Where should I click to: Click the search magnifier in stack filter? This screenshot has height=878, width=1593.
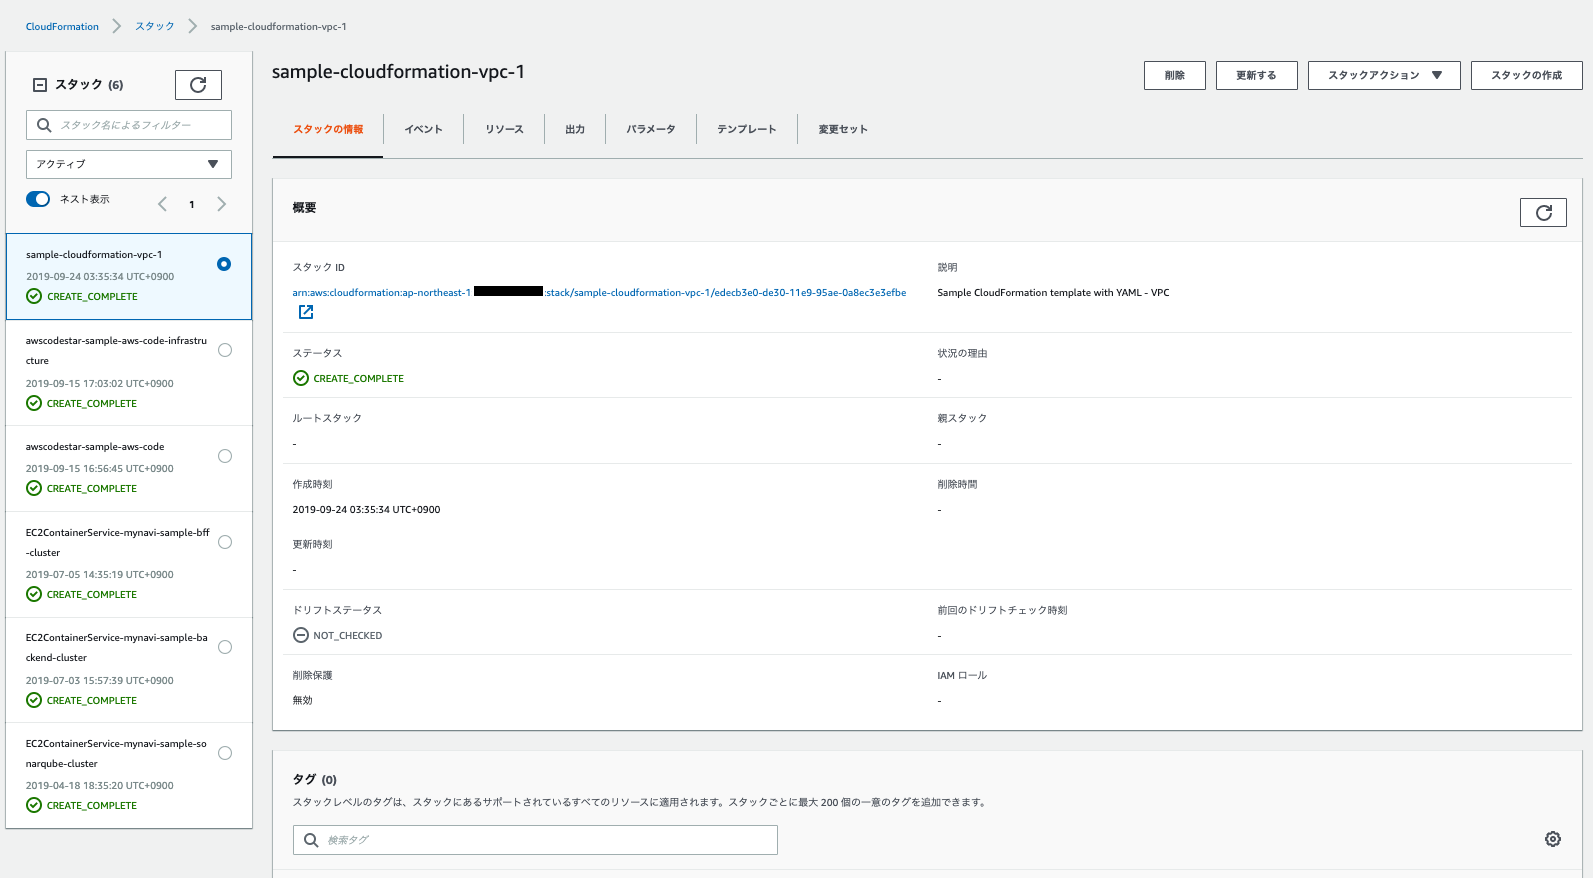pyautogui.click(x=44, y=125)
